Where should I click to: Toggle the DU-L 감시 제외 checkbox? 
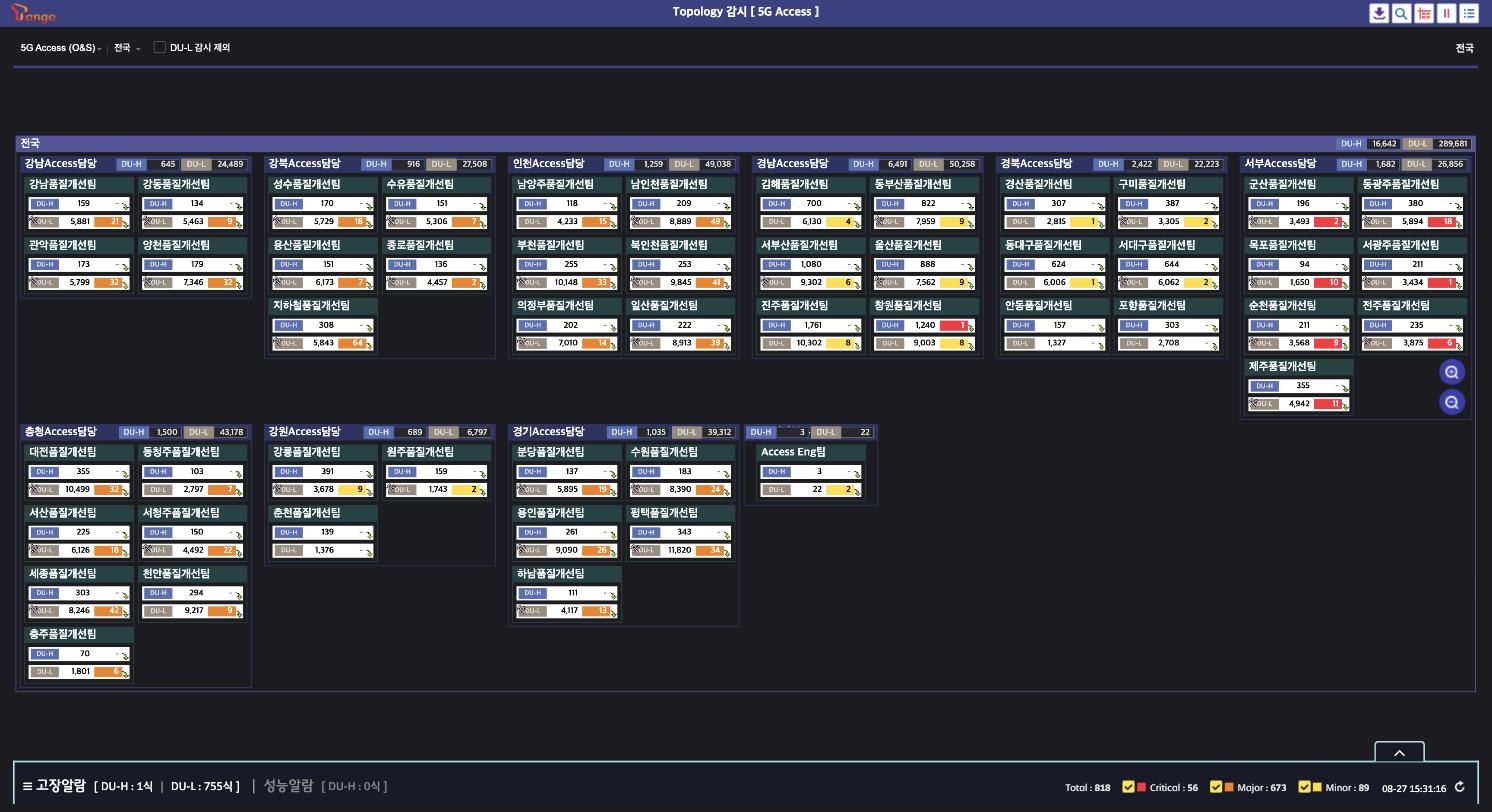(x=159, y=48)
